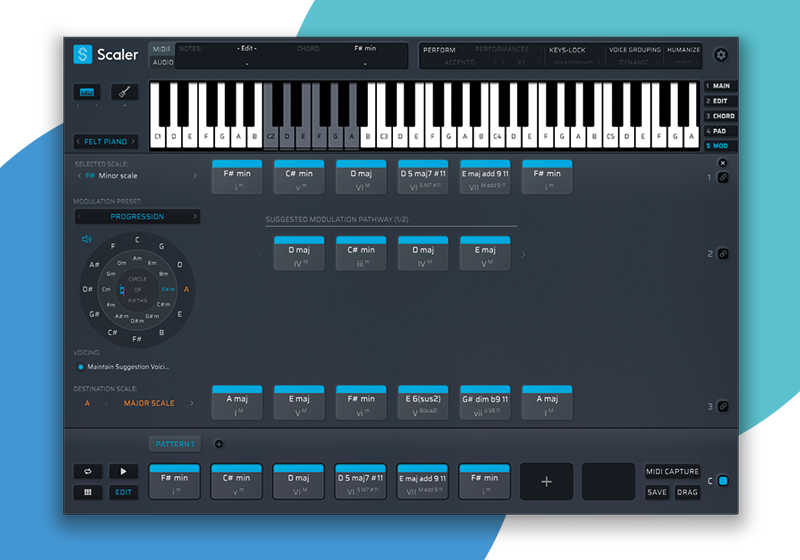Show the next suggested modulation pathway
The width and height of the screenshot is (800, 560).
pyautogui.click(x=523, y=254)
